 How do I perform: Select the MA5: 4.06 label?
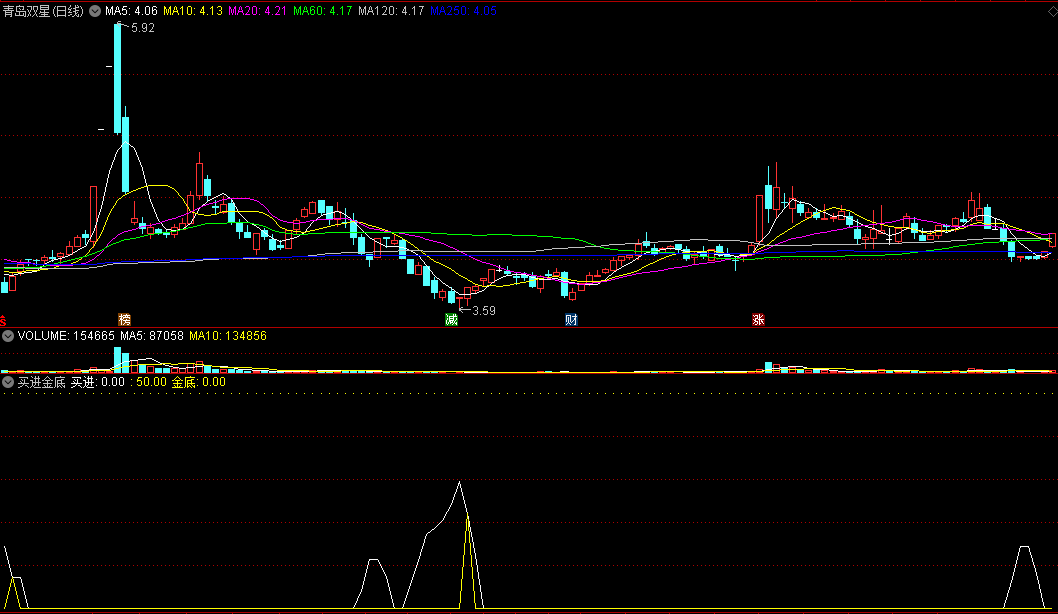coord(131,11)
